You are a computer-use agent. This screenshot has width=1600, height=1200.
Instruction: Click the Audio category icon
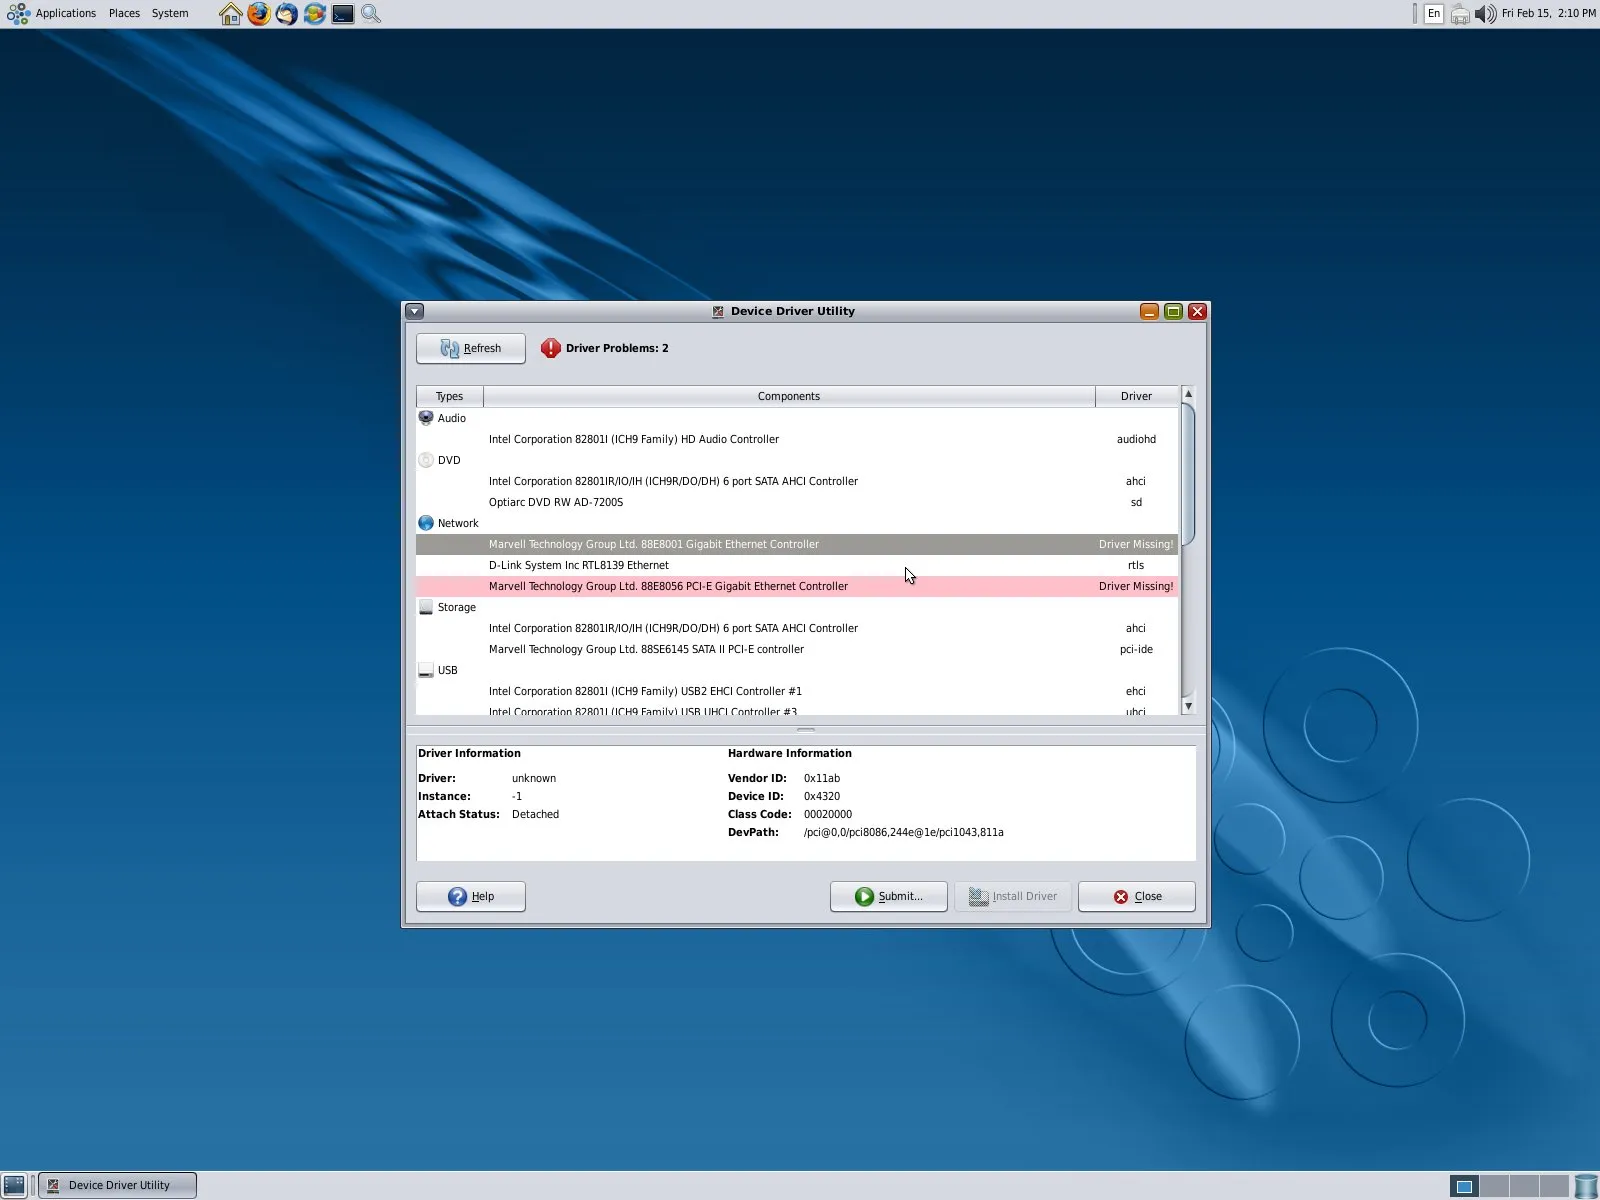tap(426, 418)
